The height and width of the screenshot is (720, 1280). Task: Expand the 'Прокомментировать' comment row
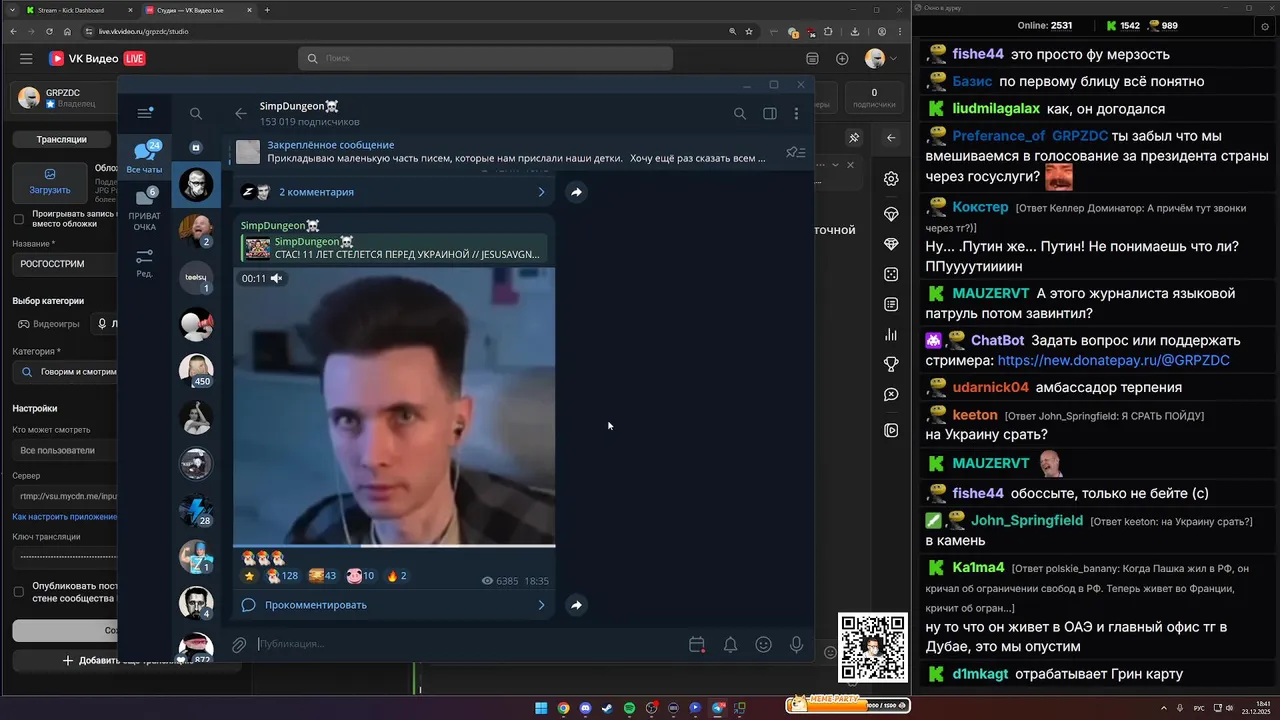394,605
